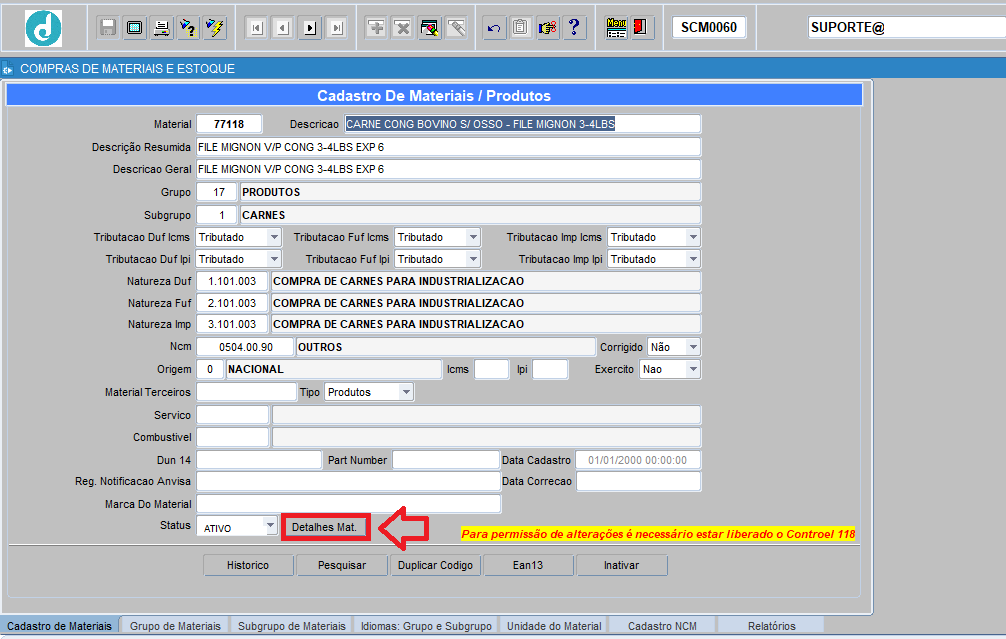
Task: Click the Ean13 button
Action: [x=528, y=565]
